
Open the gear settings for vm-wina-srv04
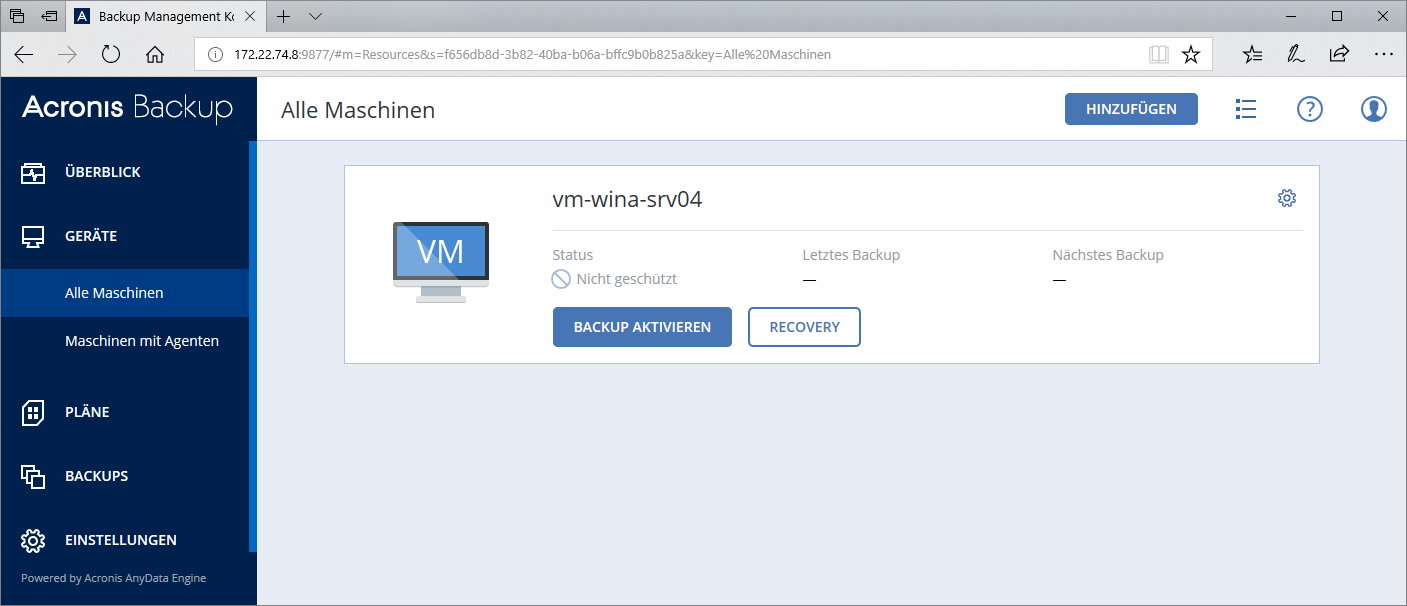click(1287, 198)
